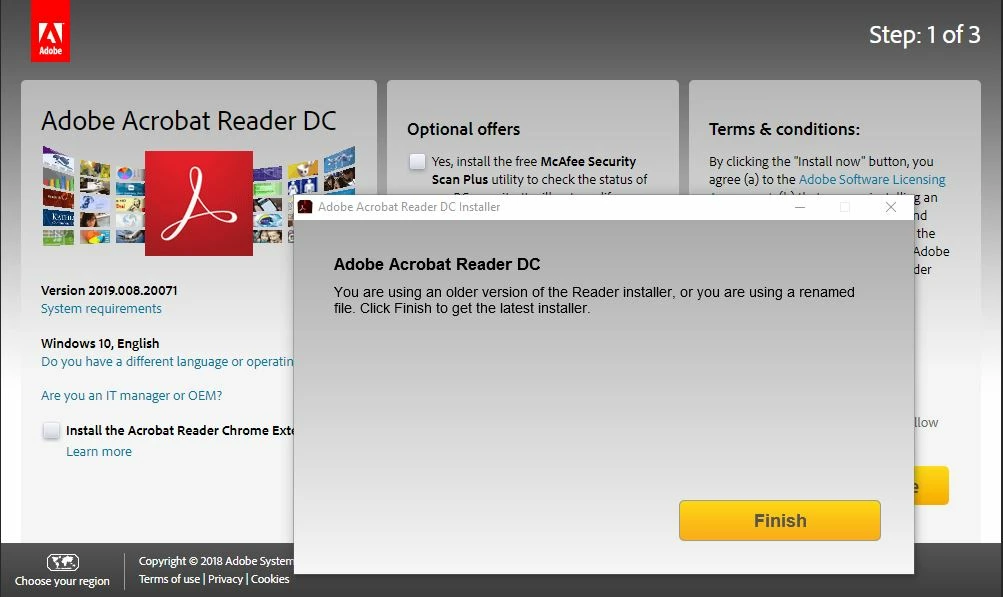The height and width of the screenshot is (597, 1003).
Task: Toggle the Acrobat Reader Chrome Extension checkbox
Action: pos(51,431)
